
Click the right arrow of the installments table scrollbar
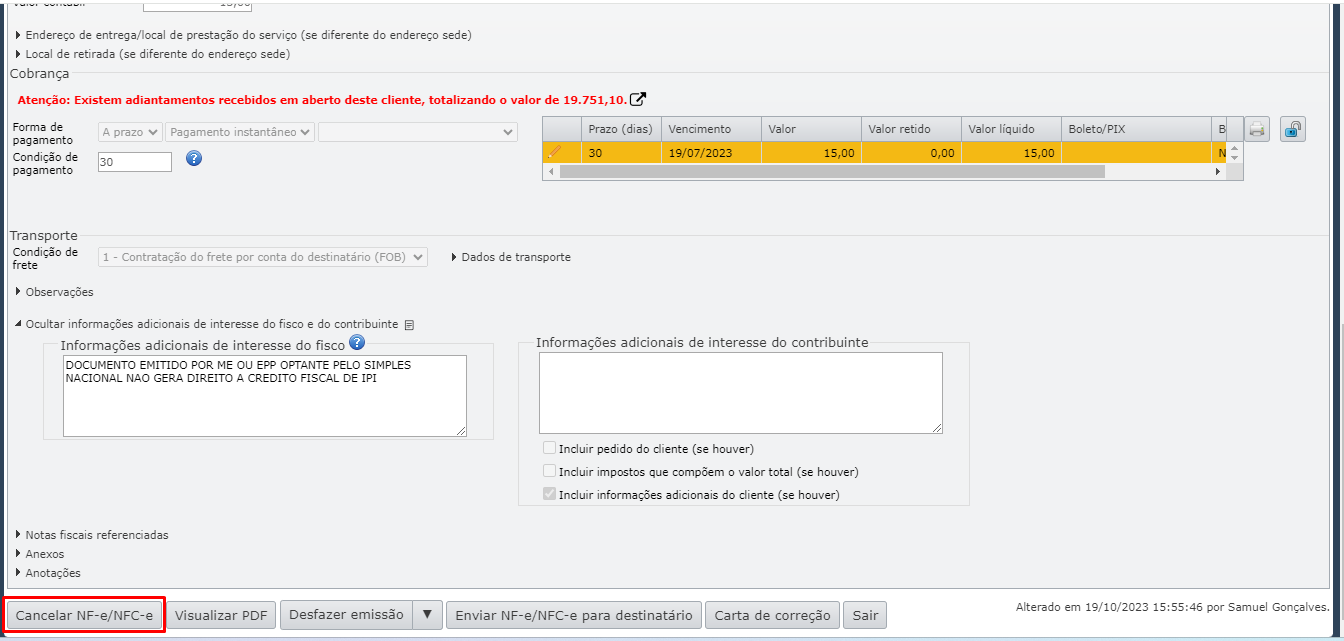pyautogui.click(x=1218, y=171)
